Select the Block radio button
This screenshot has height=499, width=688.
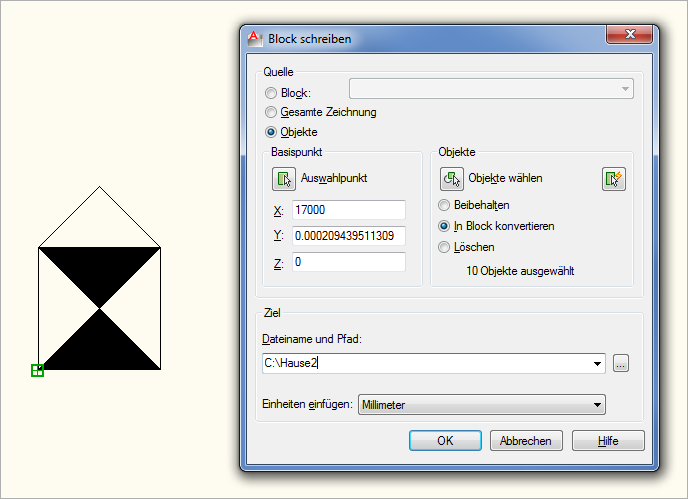tap(271, 93)
